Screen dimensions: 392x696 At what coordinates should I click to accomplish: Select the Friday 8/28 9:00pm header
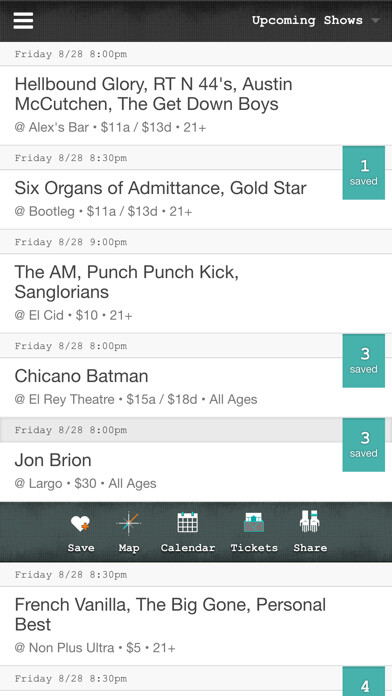196,242
